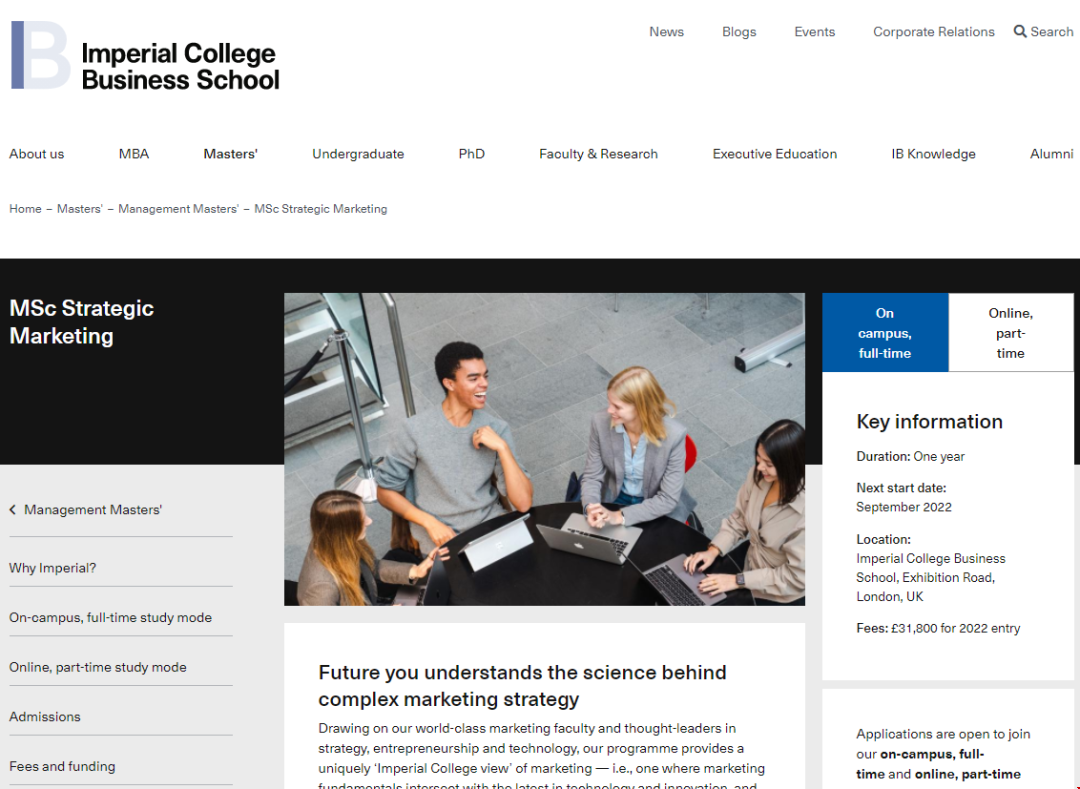Switch to the Online, part-time tab
Image resolution: width=1080 pixels, height=789 pixels.
pyautogui.click(x=1010, y=333)
